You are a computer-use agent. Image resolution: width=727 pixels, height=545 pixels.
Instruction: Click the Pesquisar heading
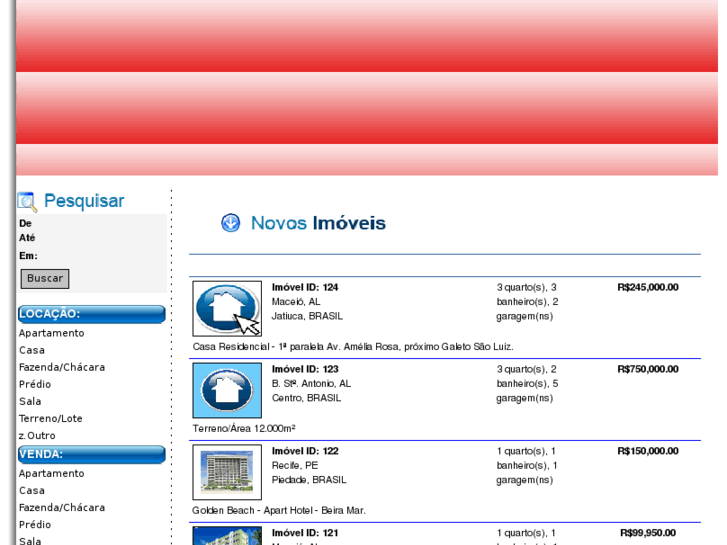(84, 201)
